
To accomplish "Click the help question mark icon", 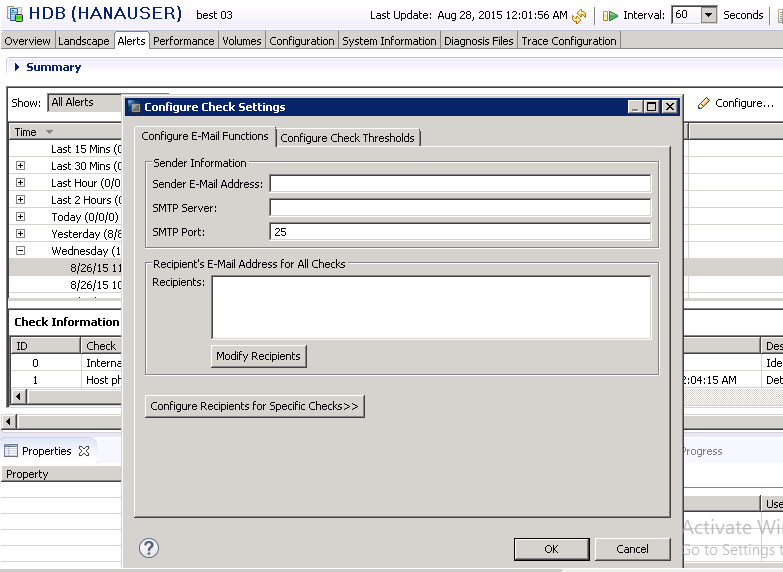I will coord(149,548).
